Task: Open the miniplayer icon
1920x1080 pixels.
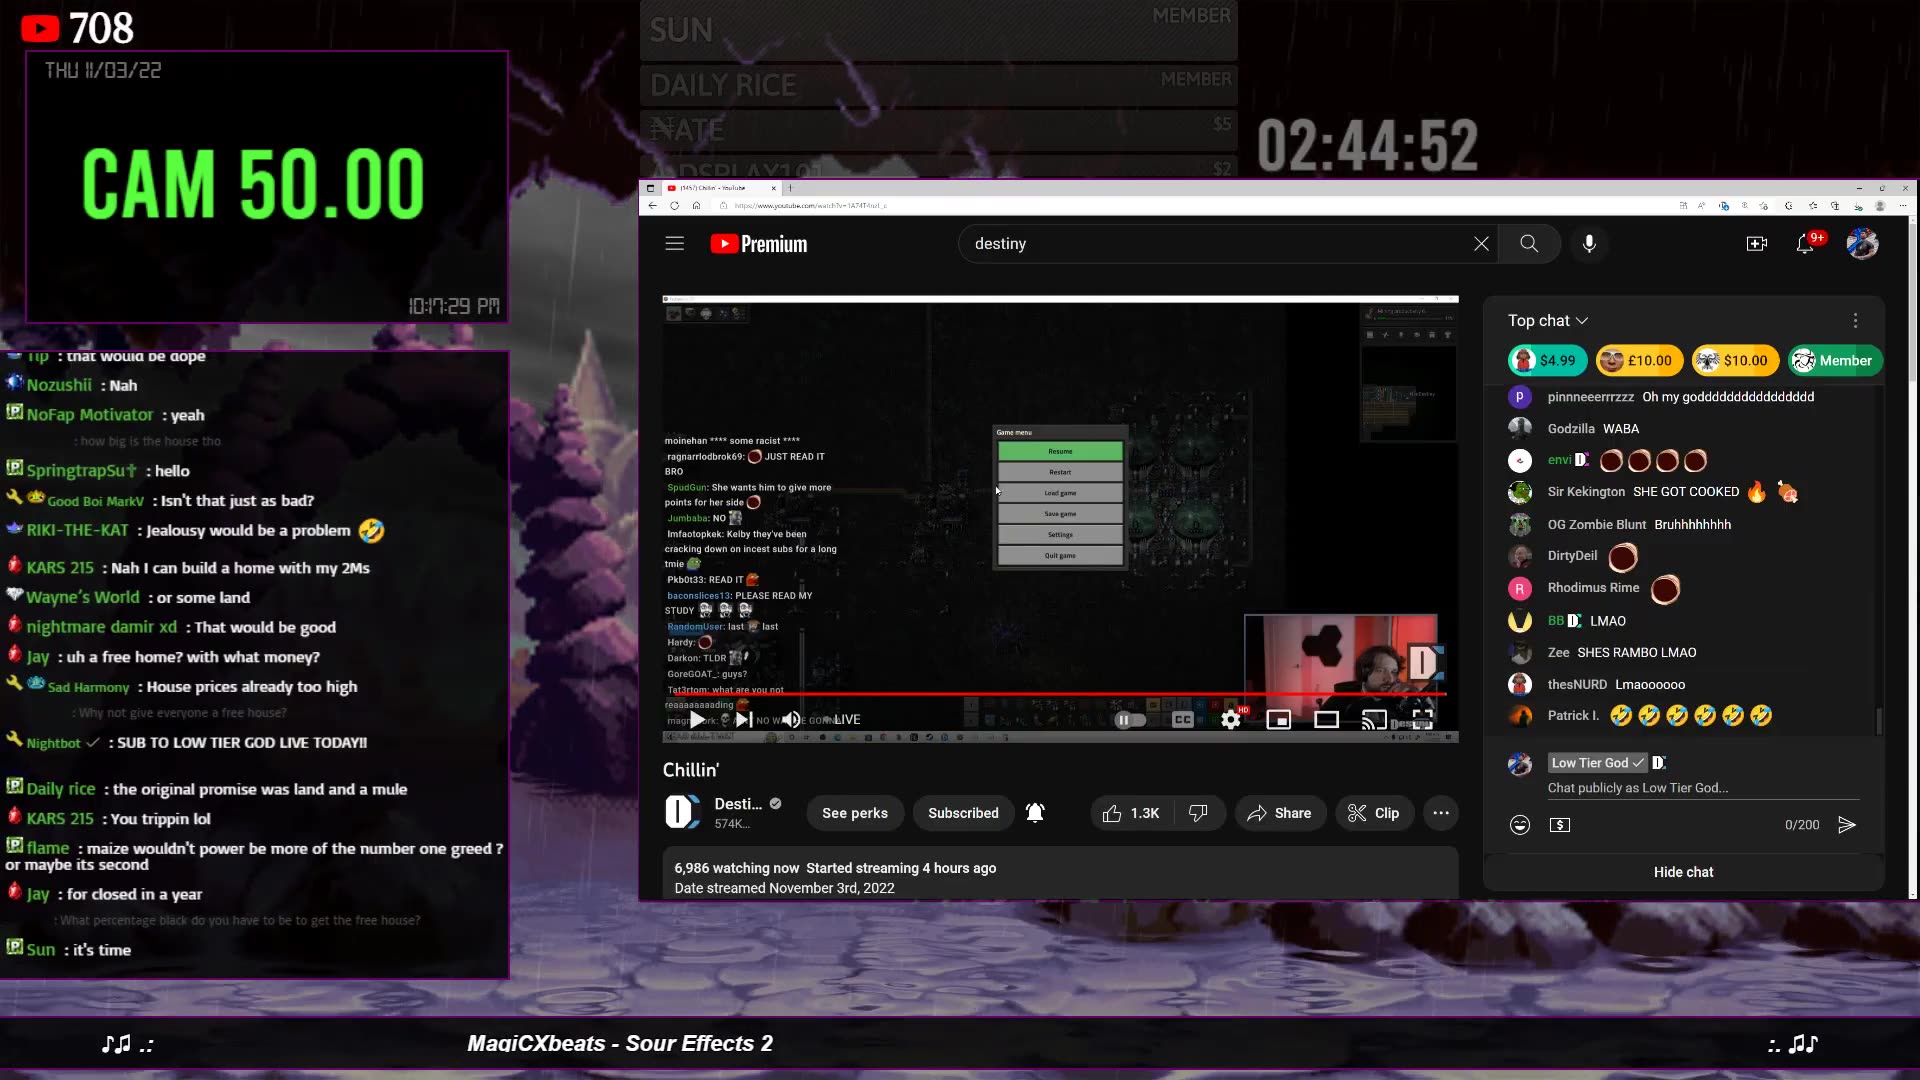Action: [x=1280, y=719]
